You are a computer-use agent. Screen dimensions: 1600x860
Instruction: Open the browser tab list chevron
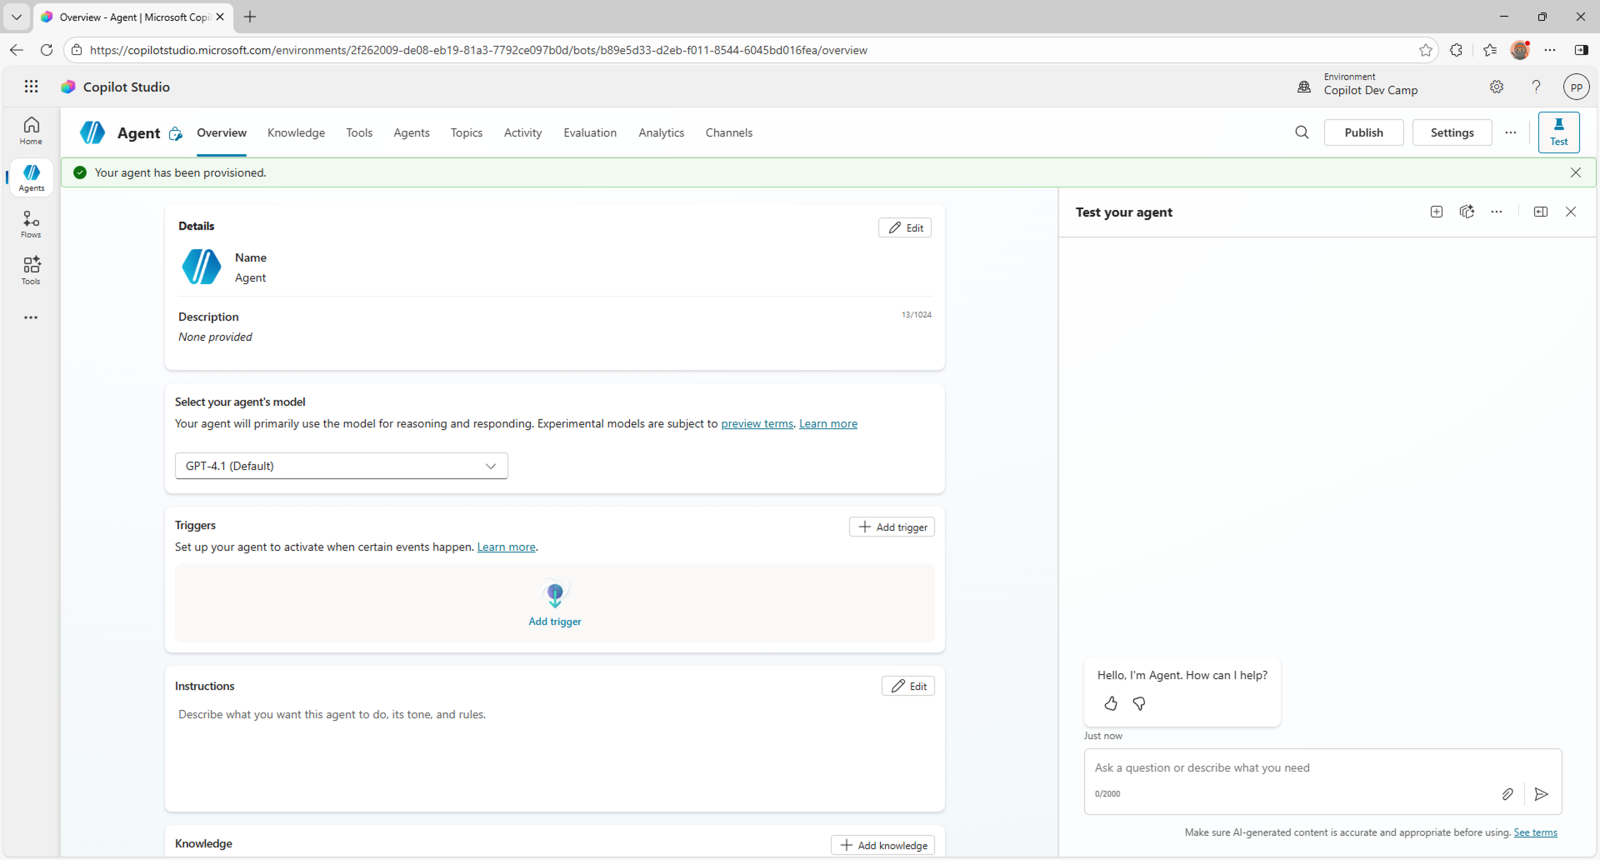[x=16, y=17]
